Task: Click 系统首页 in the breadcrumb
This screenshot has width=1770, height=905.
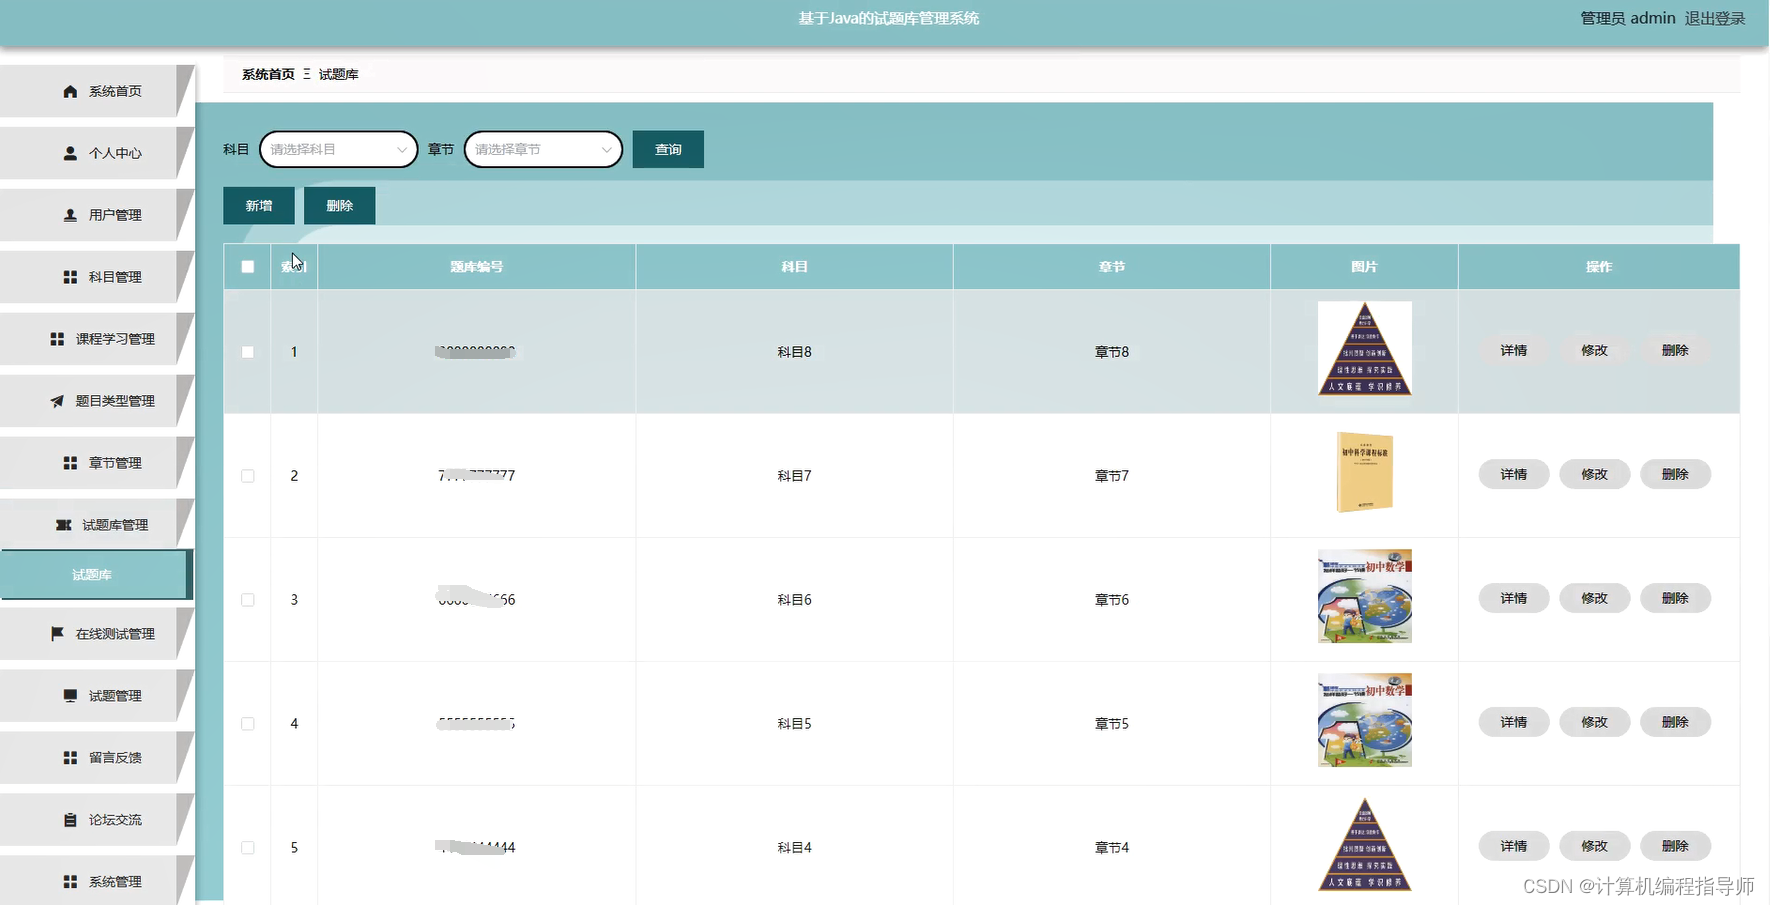Action: (268, 74)
